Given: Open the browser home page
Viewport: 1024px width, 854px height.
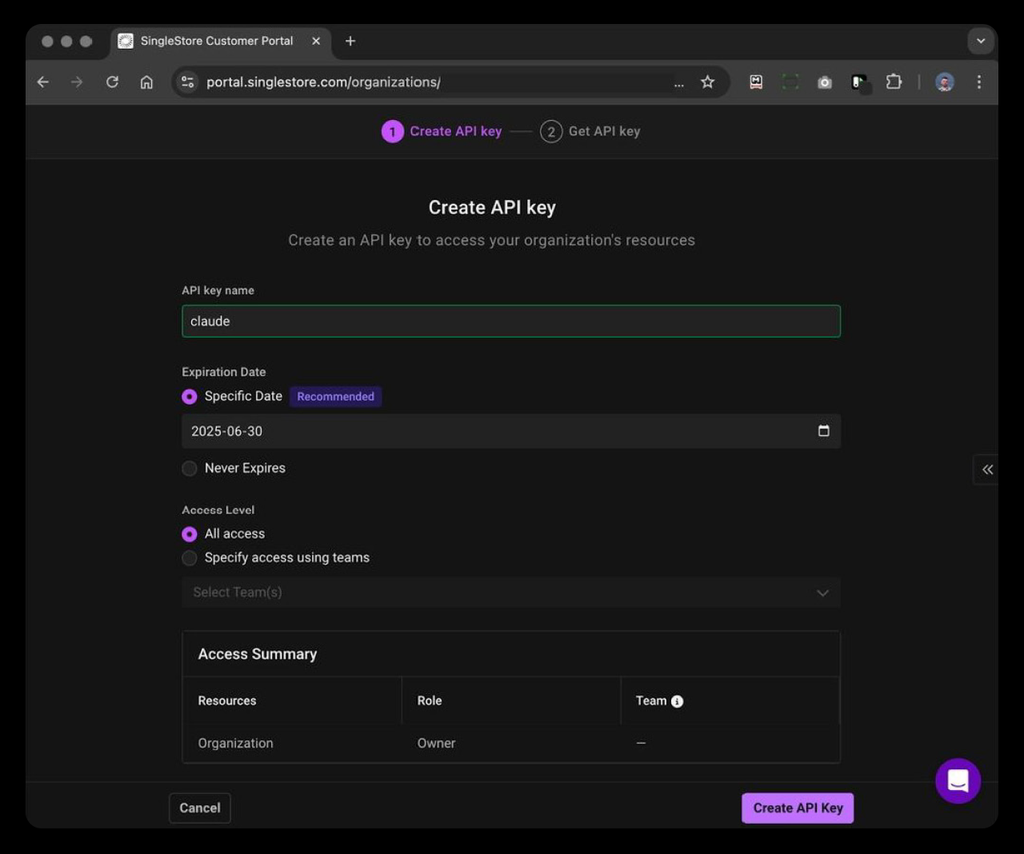Looking at the screenshot, I should tap(147, 82).
